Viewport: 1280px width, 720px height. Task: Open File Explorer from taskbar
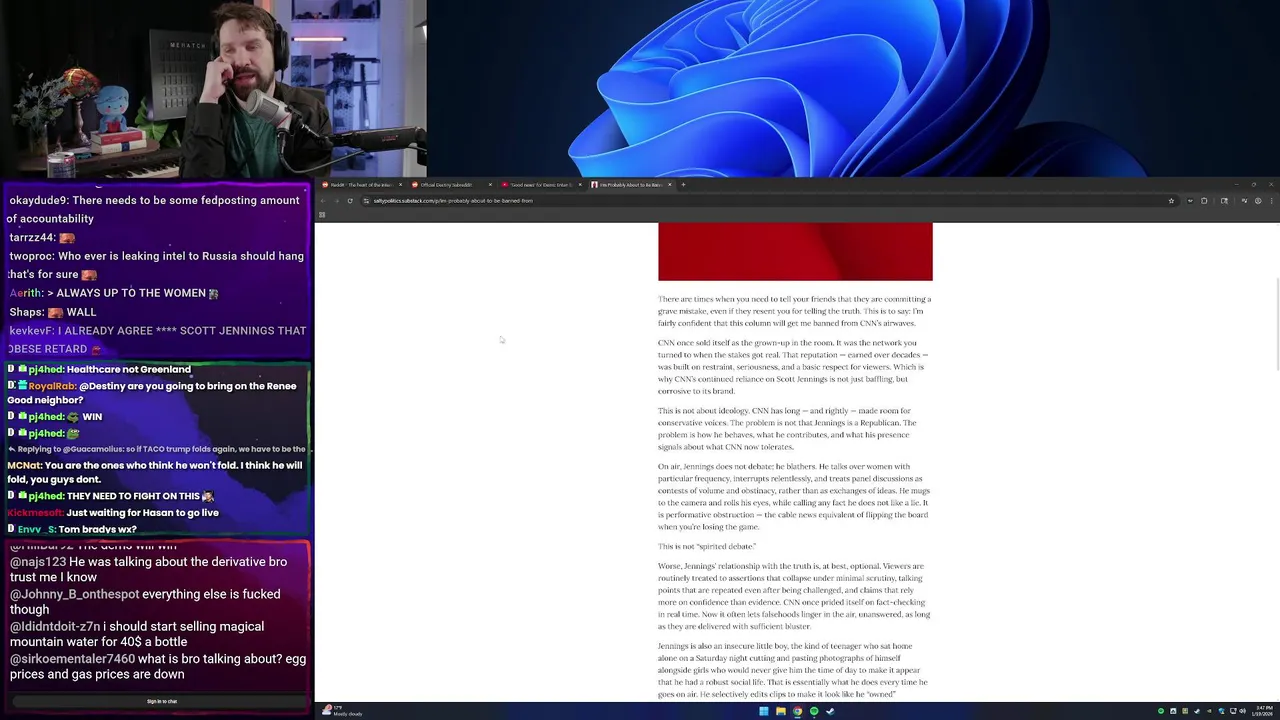(x=780, y=711)
